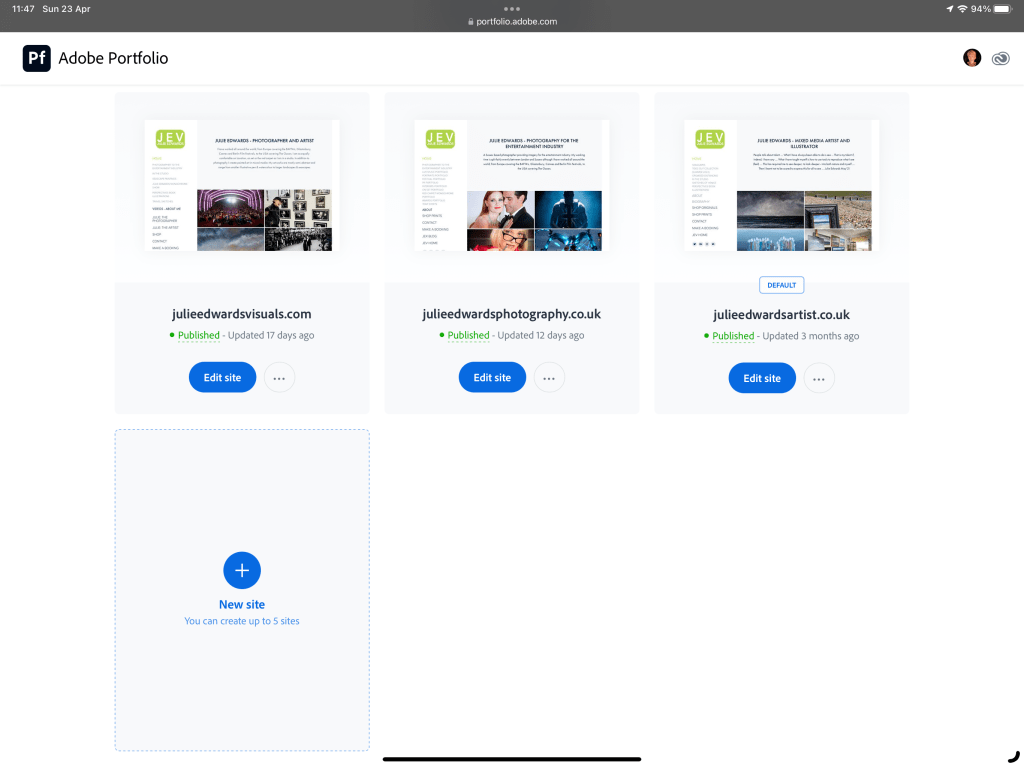Open the user profile avatar

point(971,58)
